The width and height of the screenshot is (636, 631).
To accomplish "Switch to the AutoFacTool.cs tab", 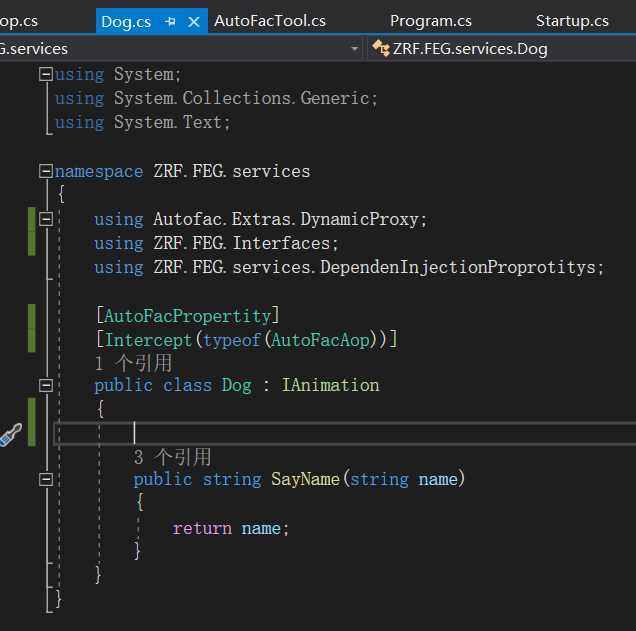I will (x=270, y=21).
